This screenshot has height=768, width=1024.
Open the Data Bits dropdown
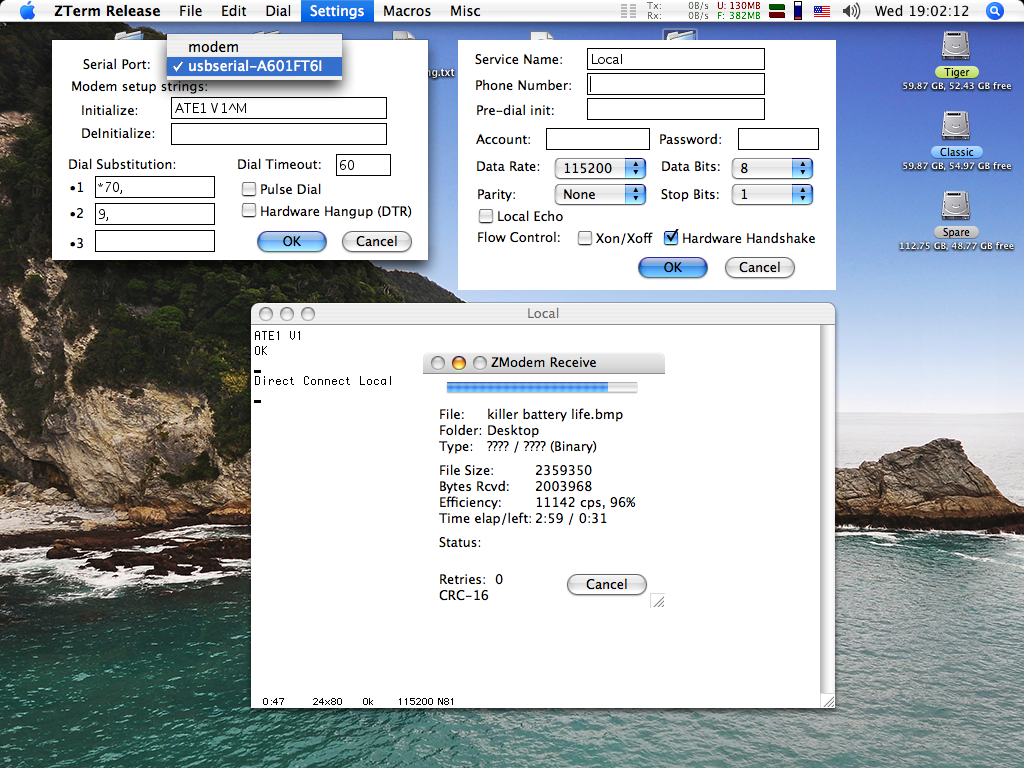(x=772, y=168)
